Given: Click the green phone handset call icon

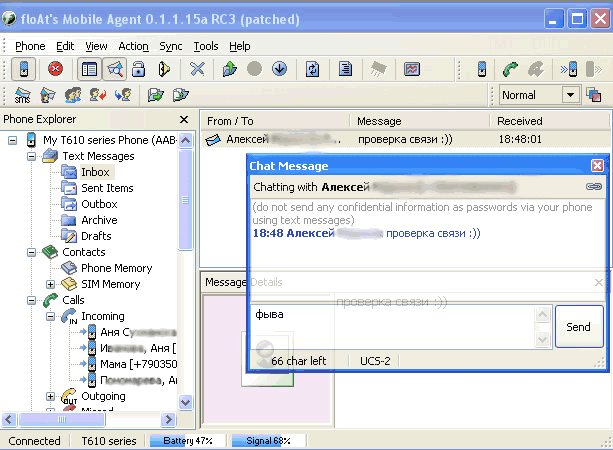Looking at the screenshot, I should coord(510,69).
